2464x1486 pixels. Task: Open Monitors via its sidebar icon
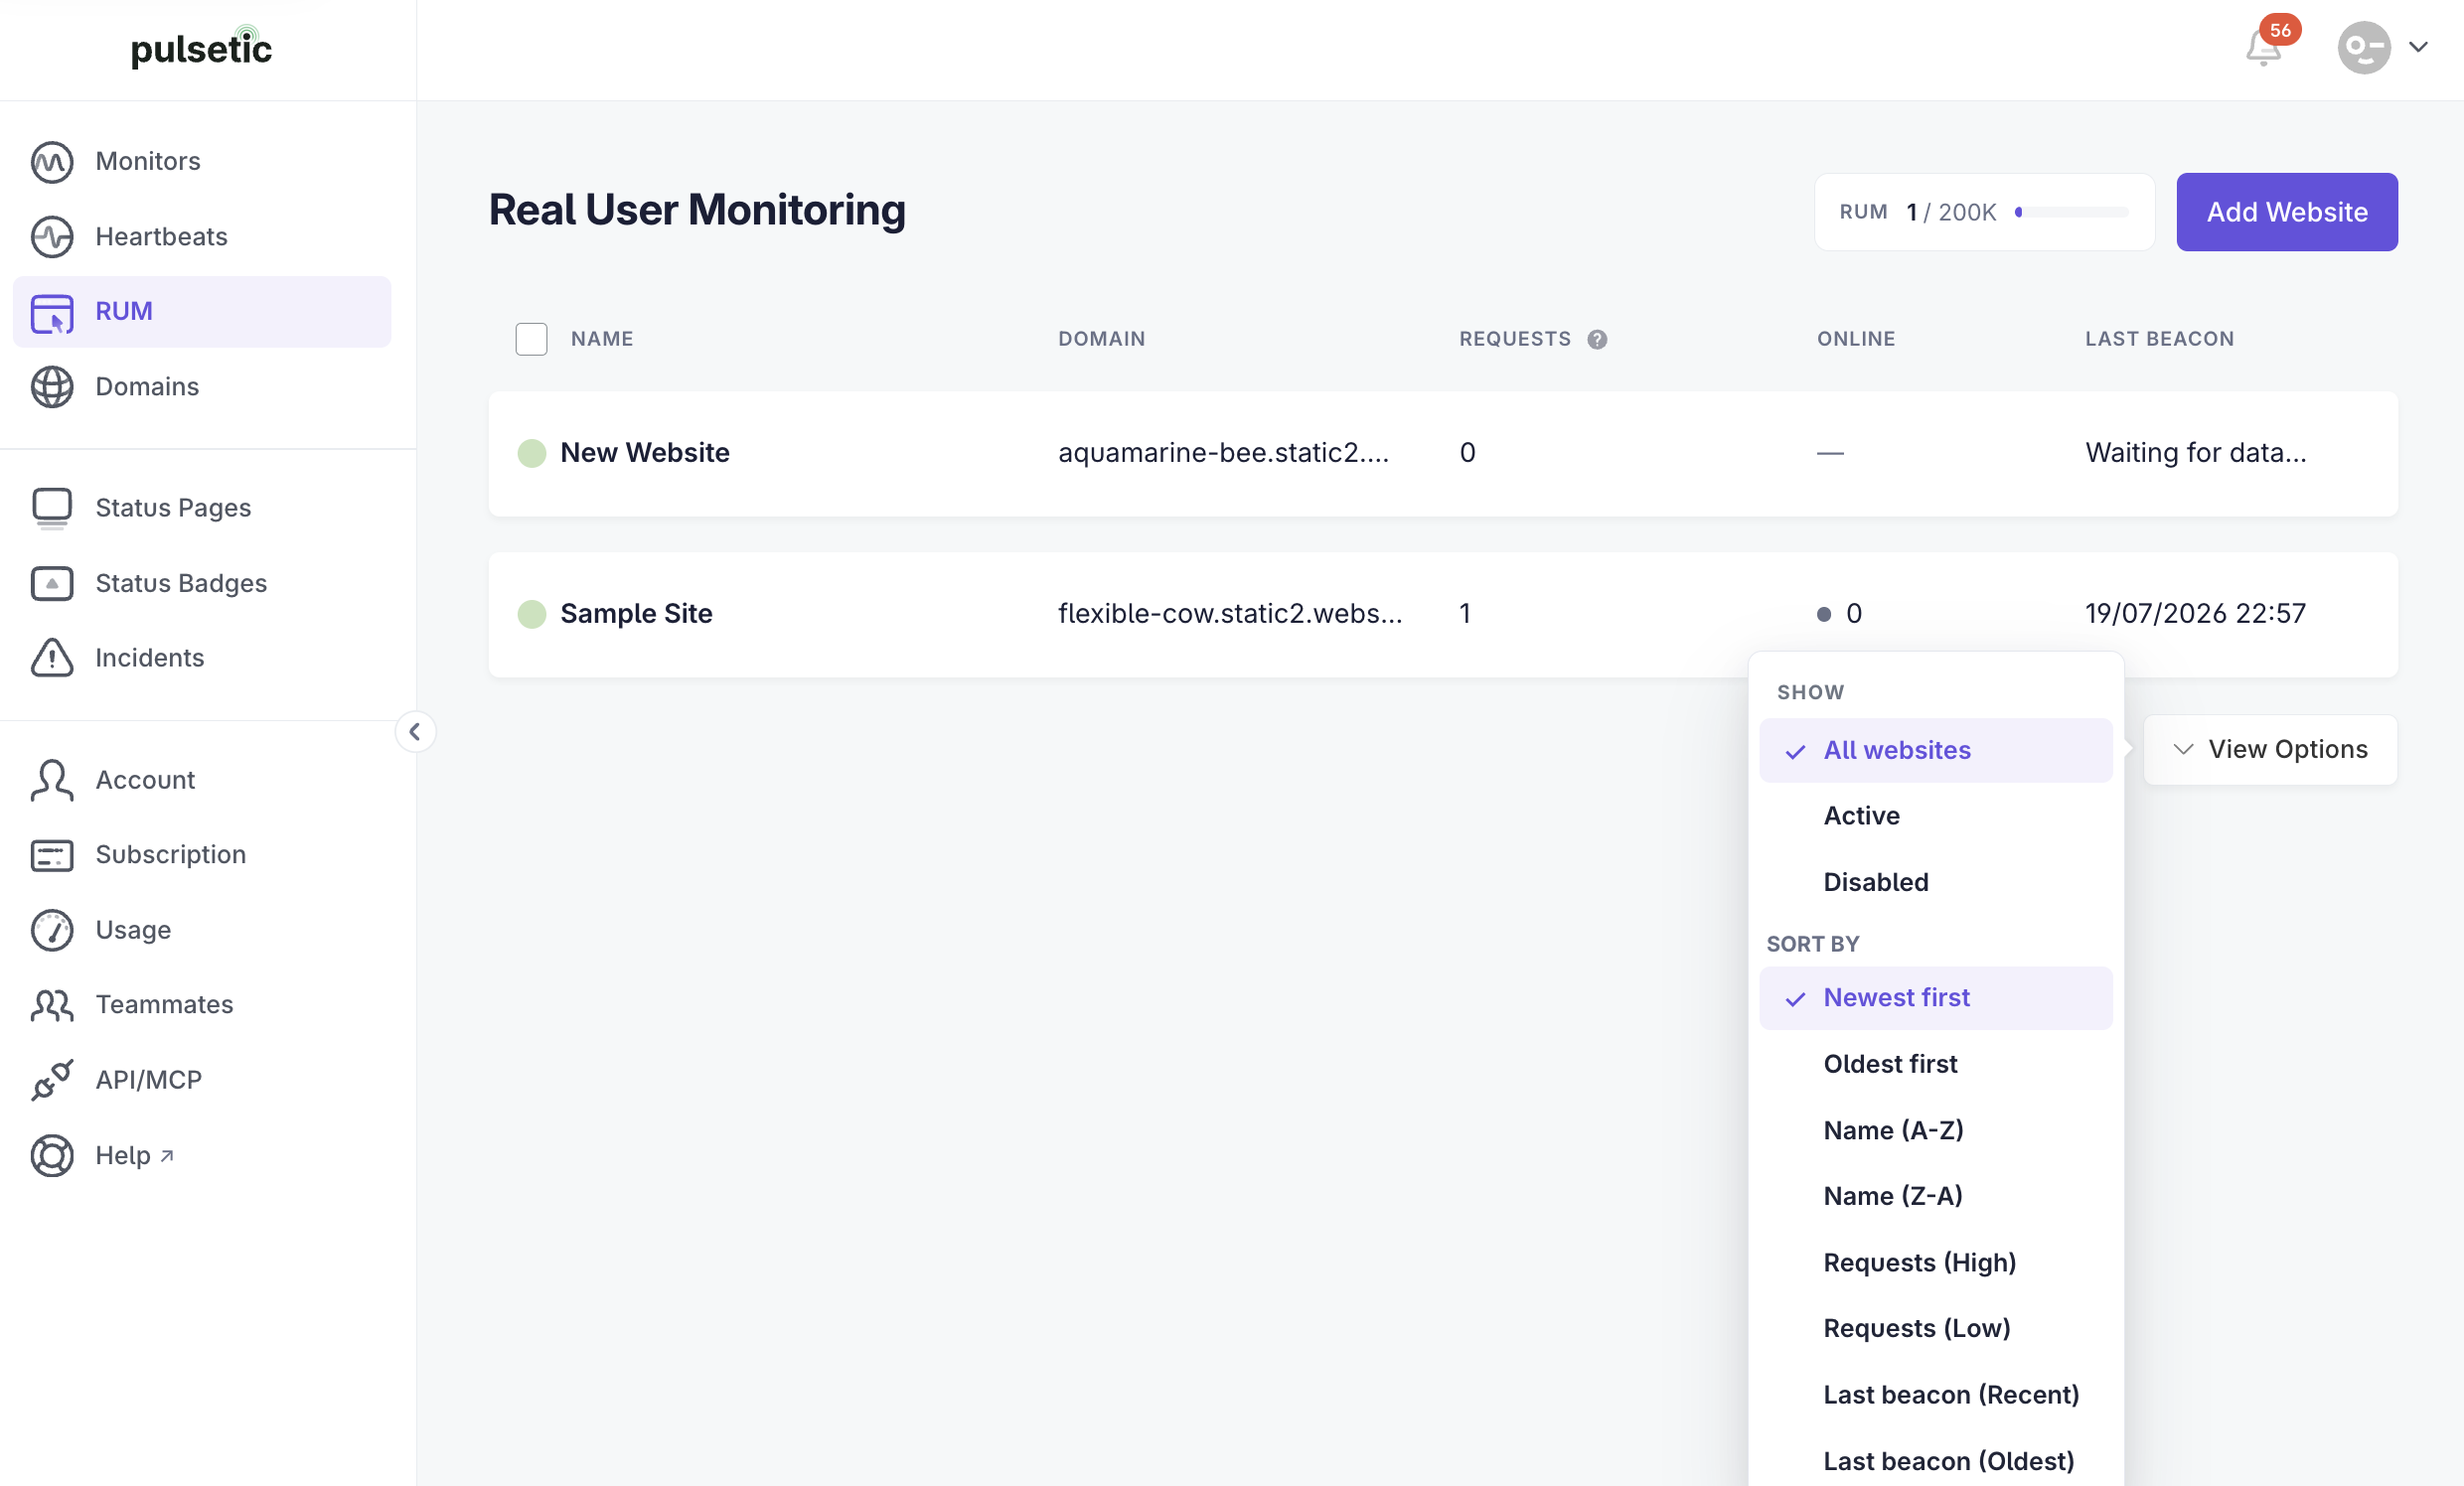click(x=52, y=162)
